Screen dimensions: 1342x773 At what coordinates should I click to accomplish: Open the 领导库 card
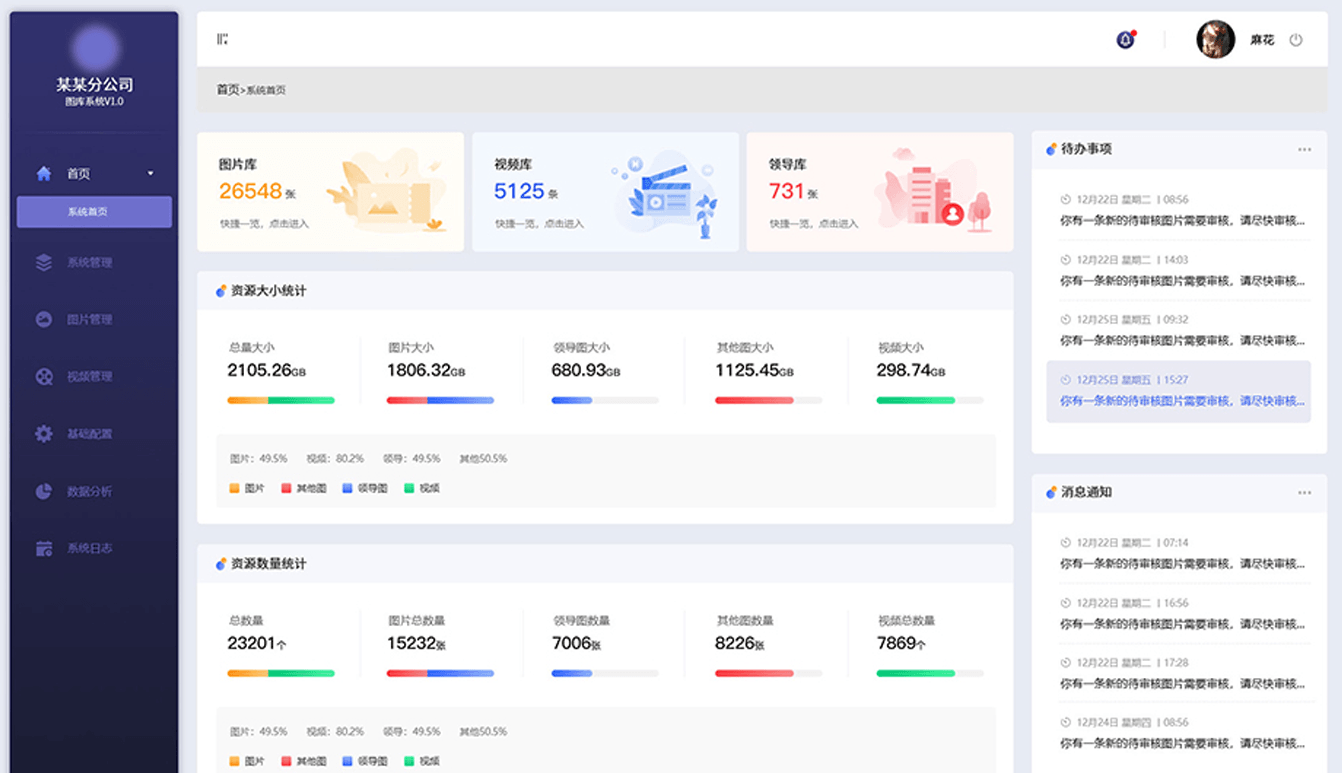pyautogui.click(x=880, y=192)
